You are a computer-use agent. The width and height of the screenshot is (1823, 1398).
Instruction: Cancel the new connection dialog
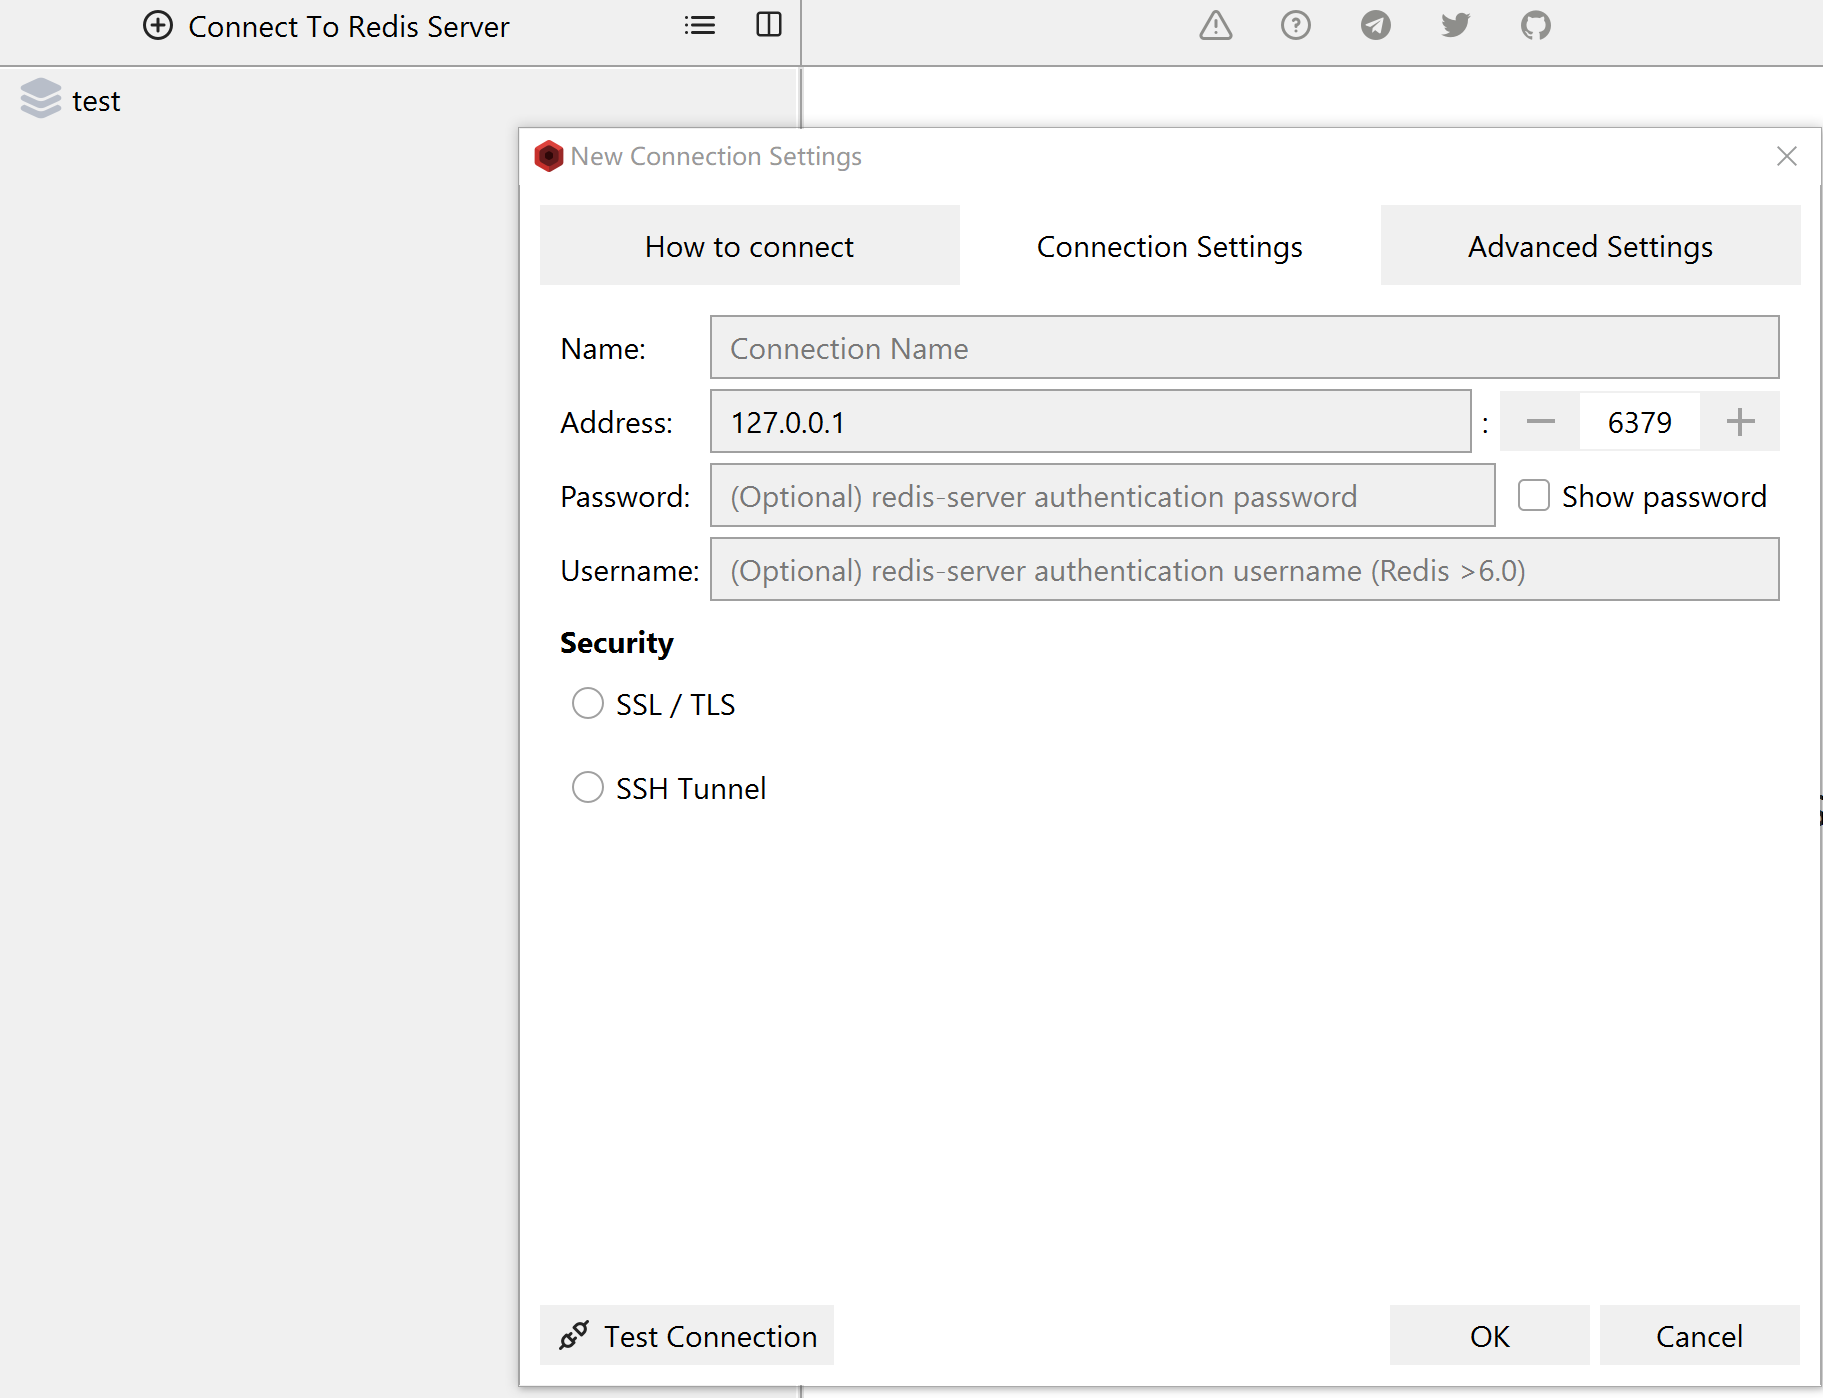[1700, 1335]
